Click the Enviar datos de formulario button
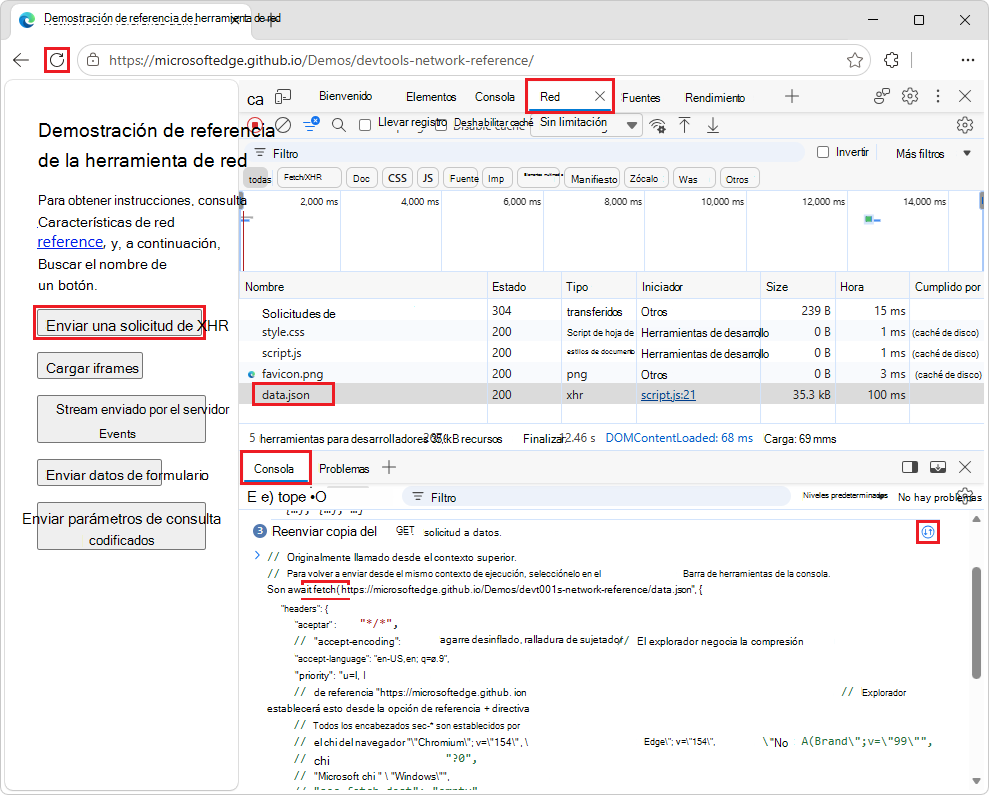989x795 pixels. (100, 473)
